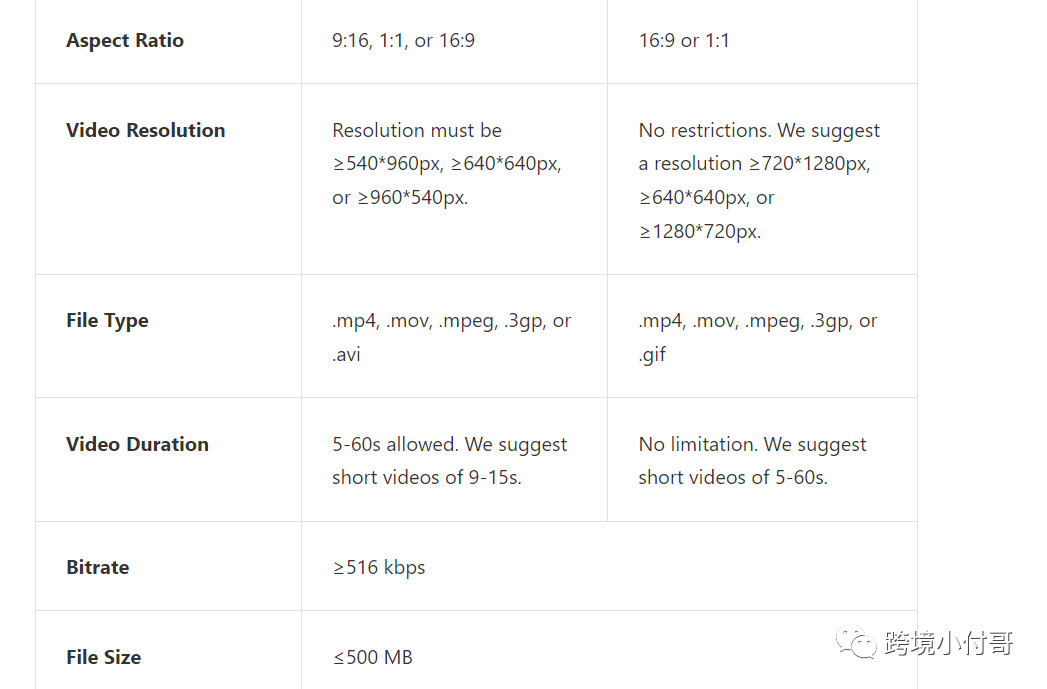Click the Bitrate row header
Viewport: 1047px width, 689px height.
(98, 567)
